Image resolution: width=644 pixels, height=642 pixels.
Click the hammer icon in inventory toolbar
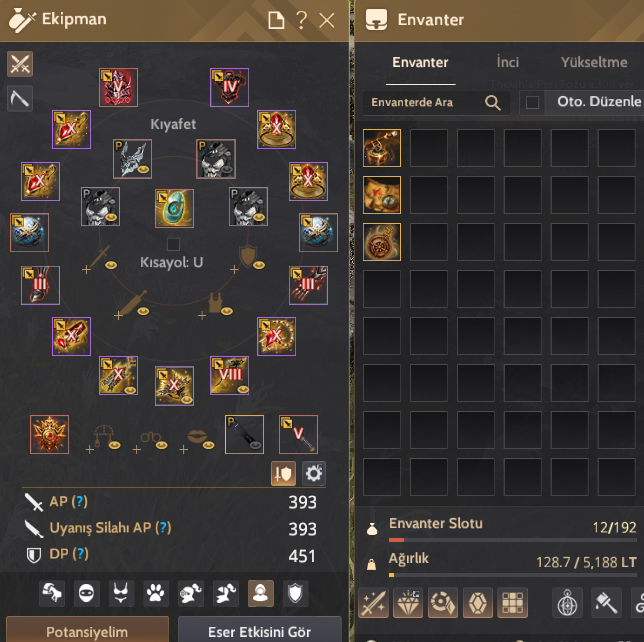(x=605, y=603)
